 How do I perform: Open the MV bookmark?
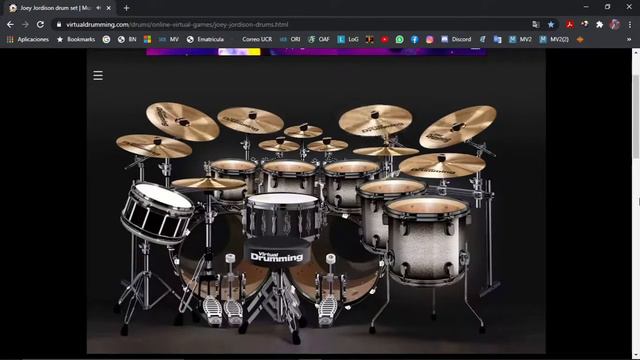[169, 39]
